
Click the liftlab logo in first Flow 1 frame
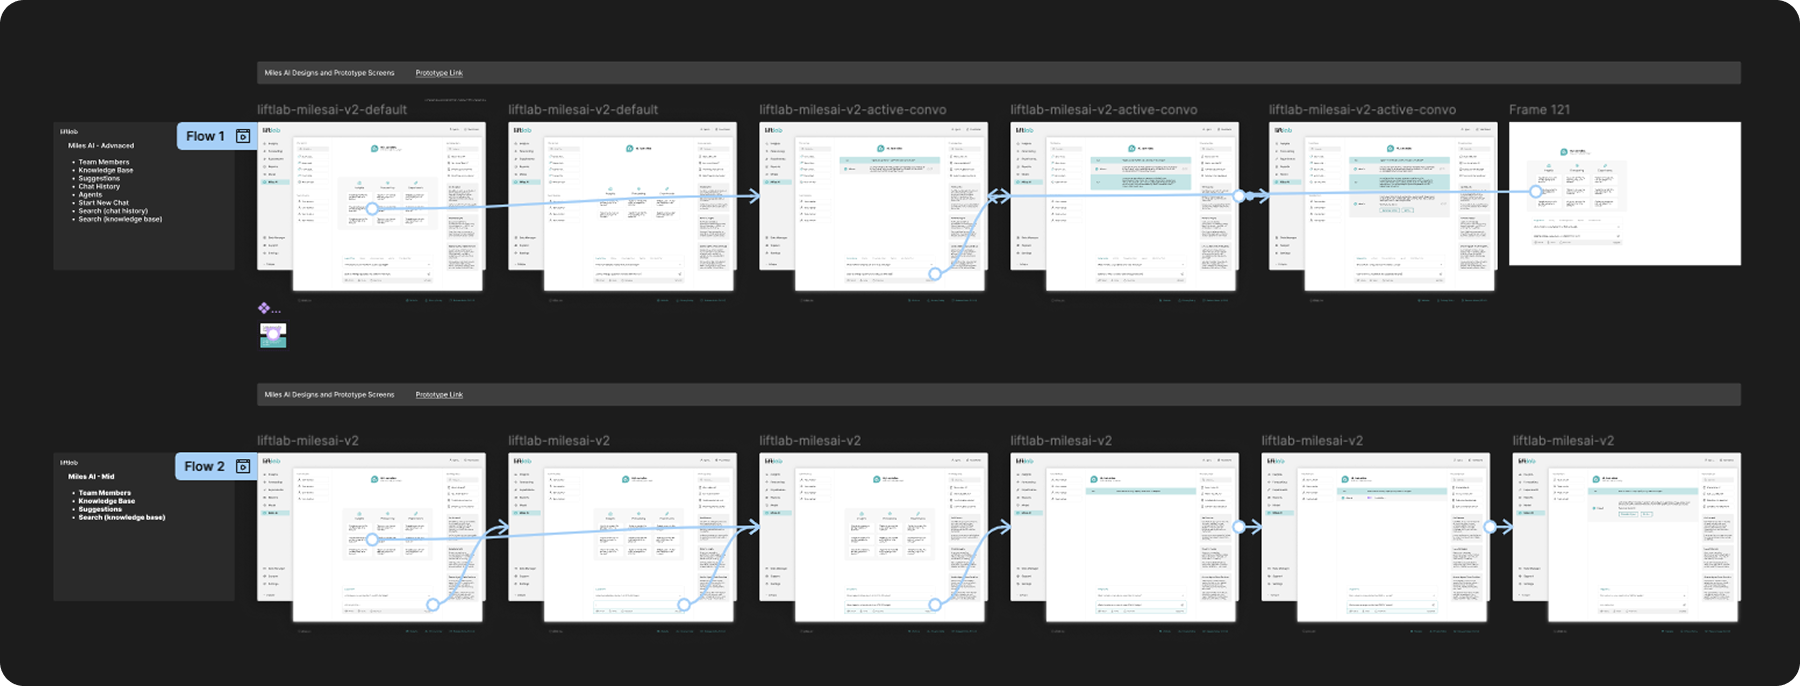click(x=271, y=130)
